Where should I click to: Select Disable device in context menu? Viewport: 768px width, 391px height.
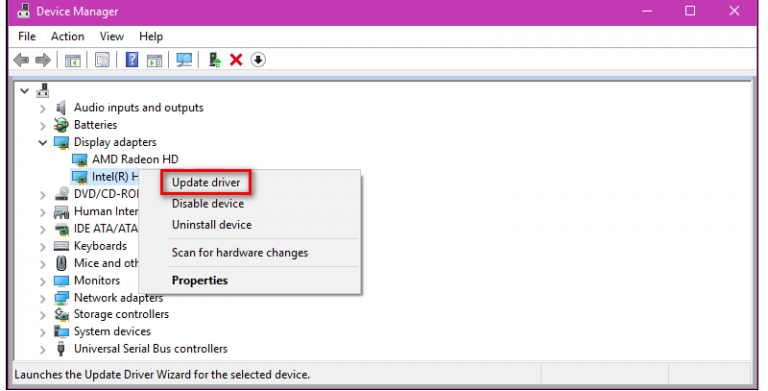[208, 203]
